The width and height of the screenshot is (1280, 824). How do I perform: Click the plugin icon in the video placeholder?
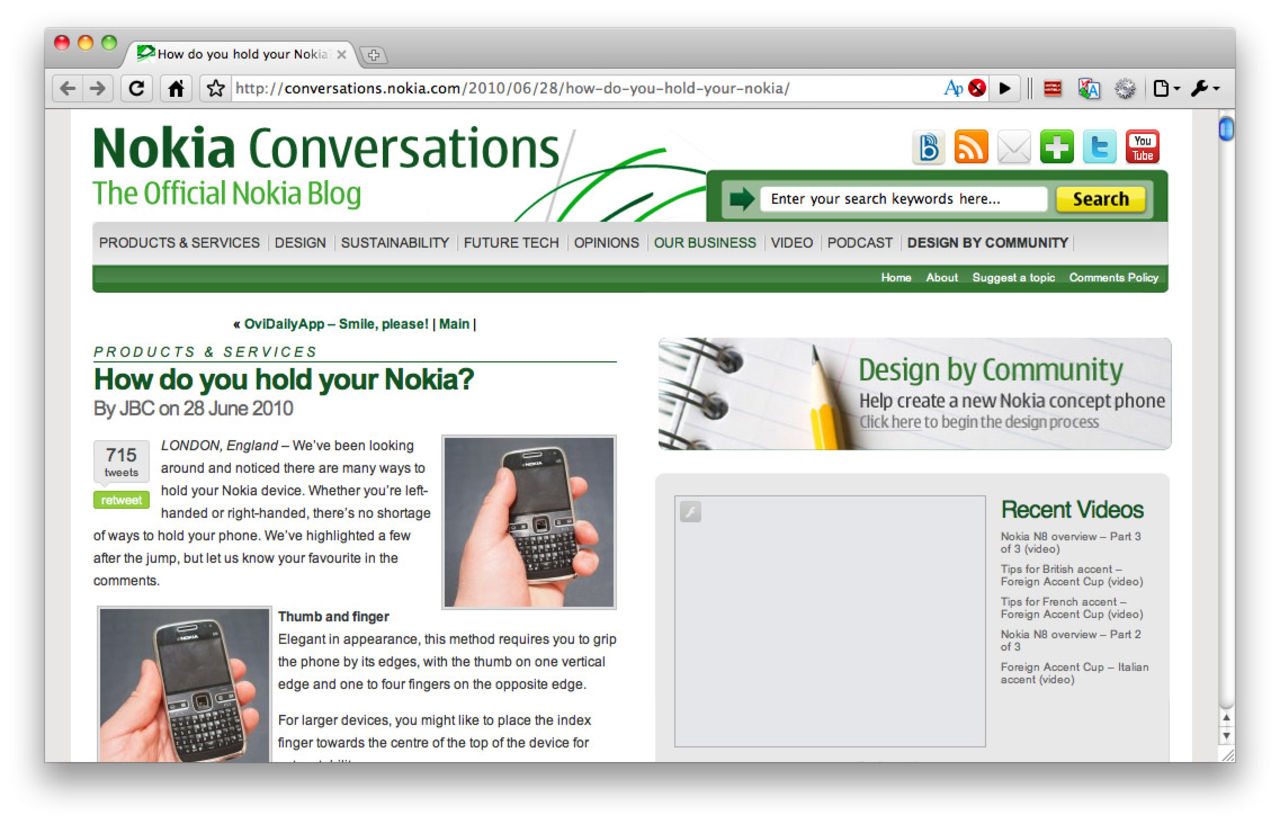(690, 512)
